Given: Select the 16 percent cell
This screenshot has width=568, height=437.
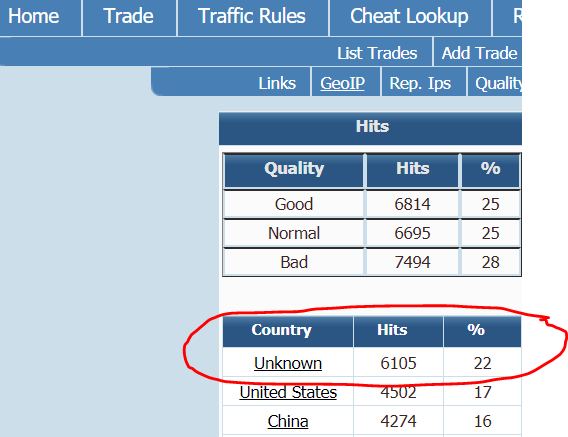Looking at the screenshot, I should [483, 421].
